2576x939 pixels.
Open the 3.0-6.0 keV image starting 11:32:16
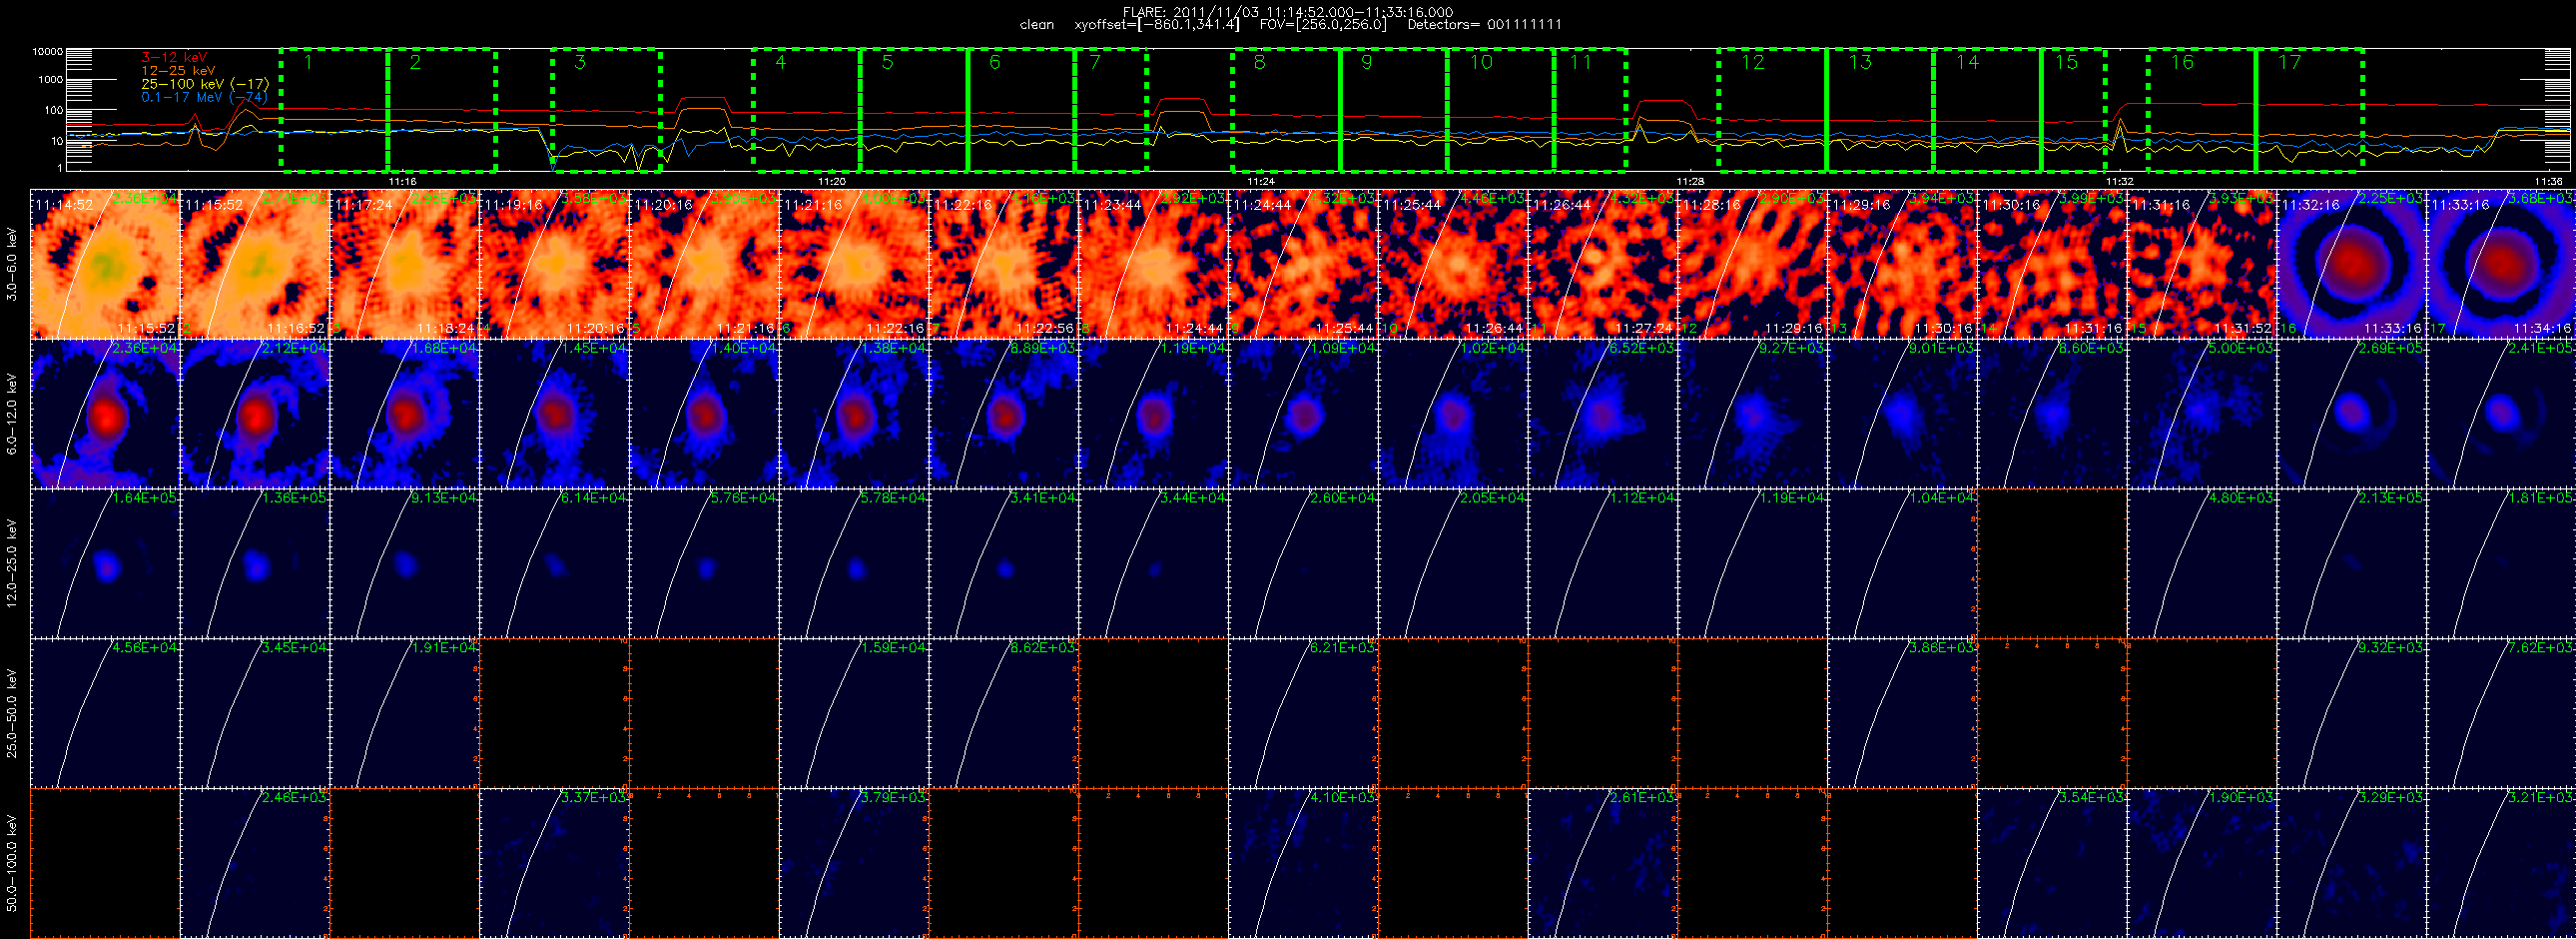click(x=2352, y=264)
